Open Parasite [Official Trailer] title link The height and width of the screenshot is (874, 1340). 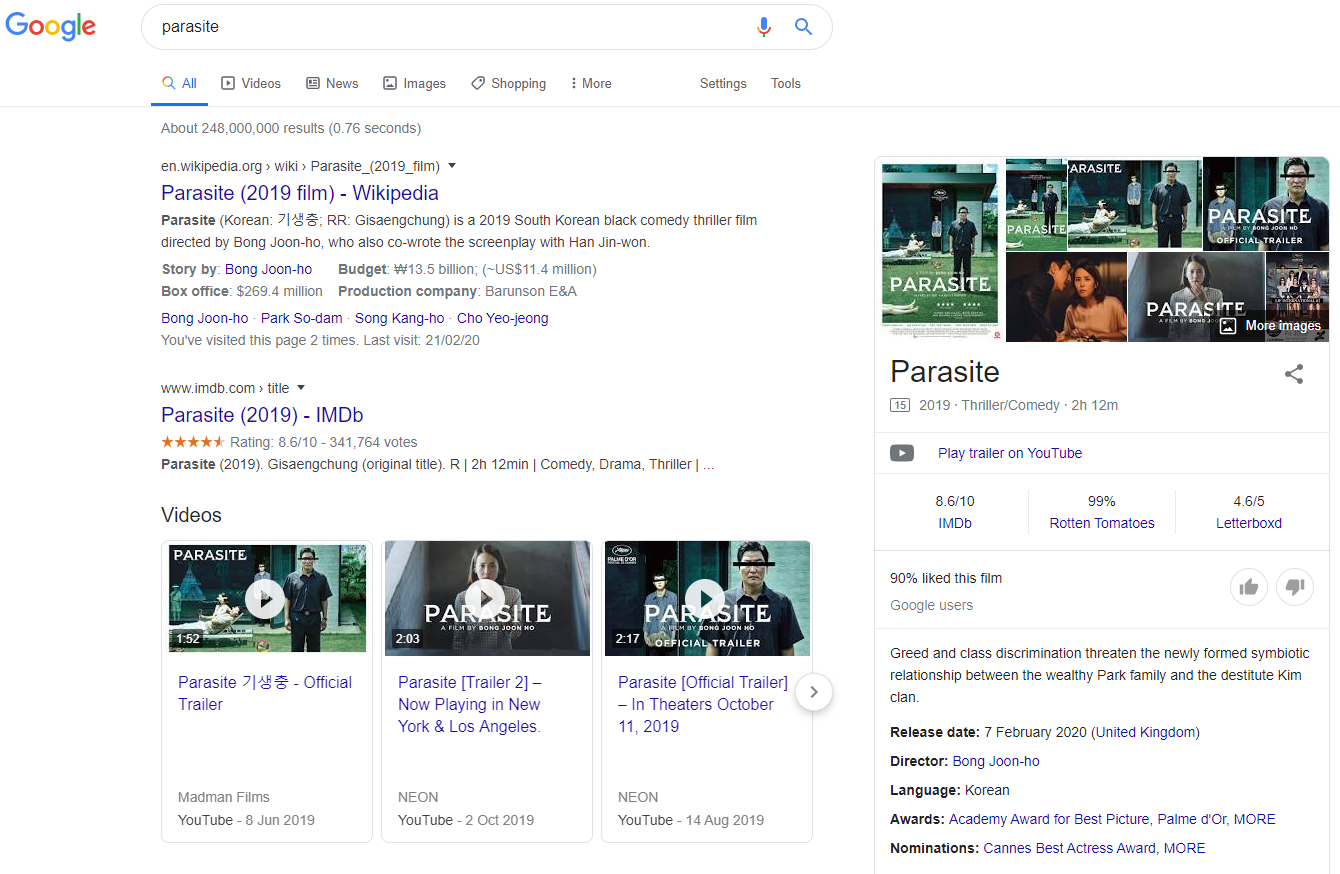tap(703, 704)
